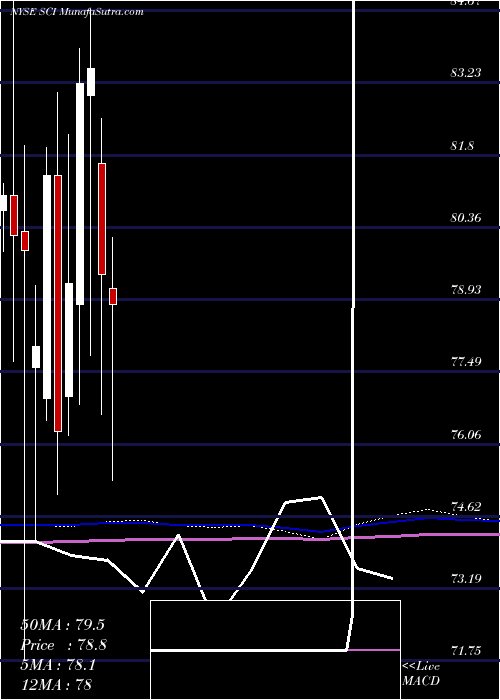
Task: Click the <<Live MACD label
Action: point(421,674)
